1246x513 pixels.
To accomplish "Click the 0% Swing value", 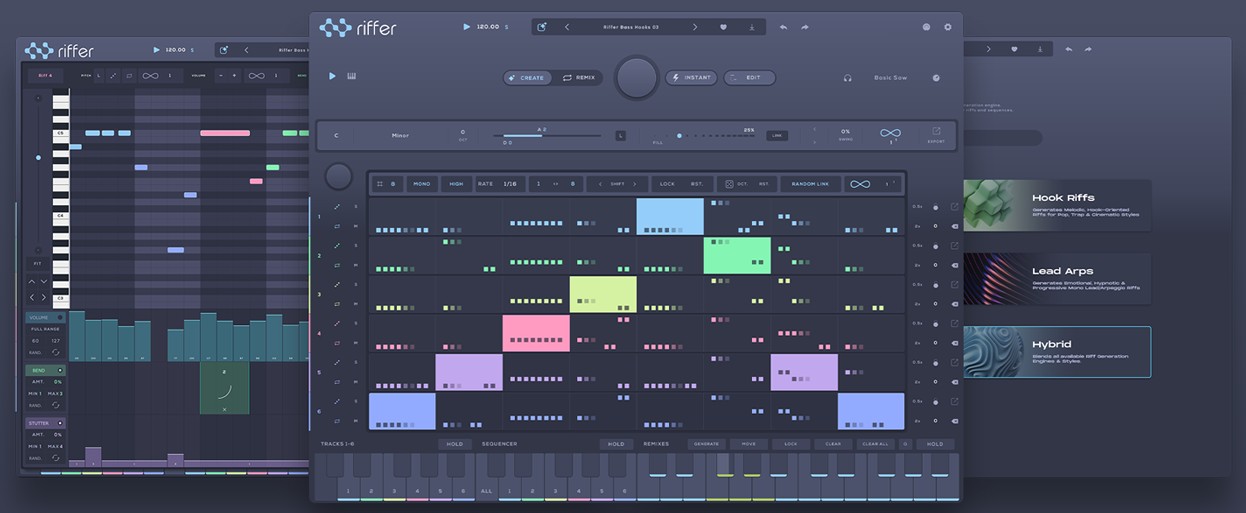I will [845, 131].
